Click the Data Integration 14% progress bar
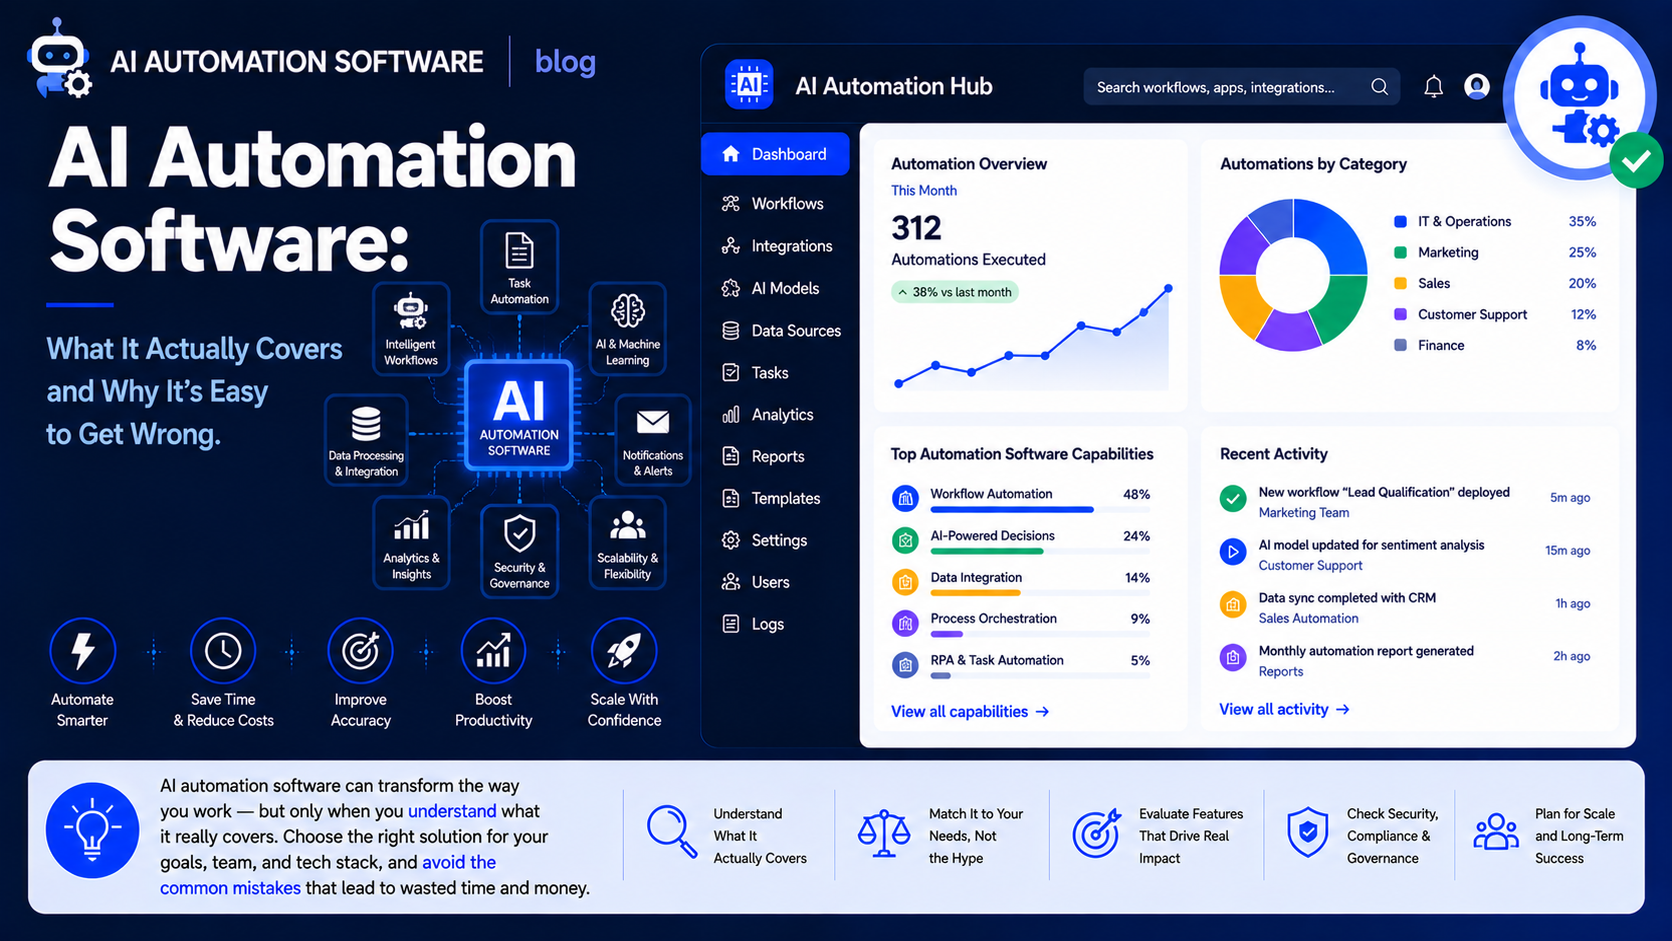 click(1040, 593)
